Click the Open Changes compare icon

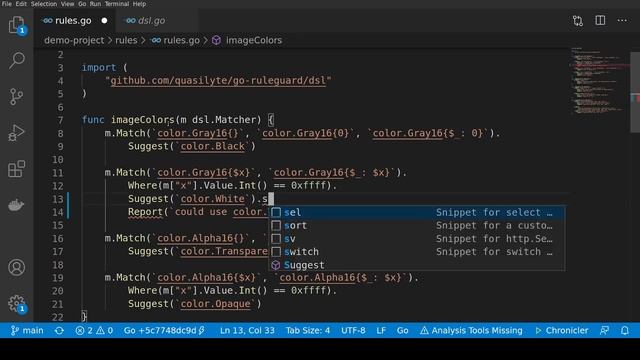coord(578,21)
